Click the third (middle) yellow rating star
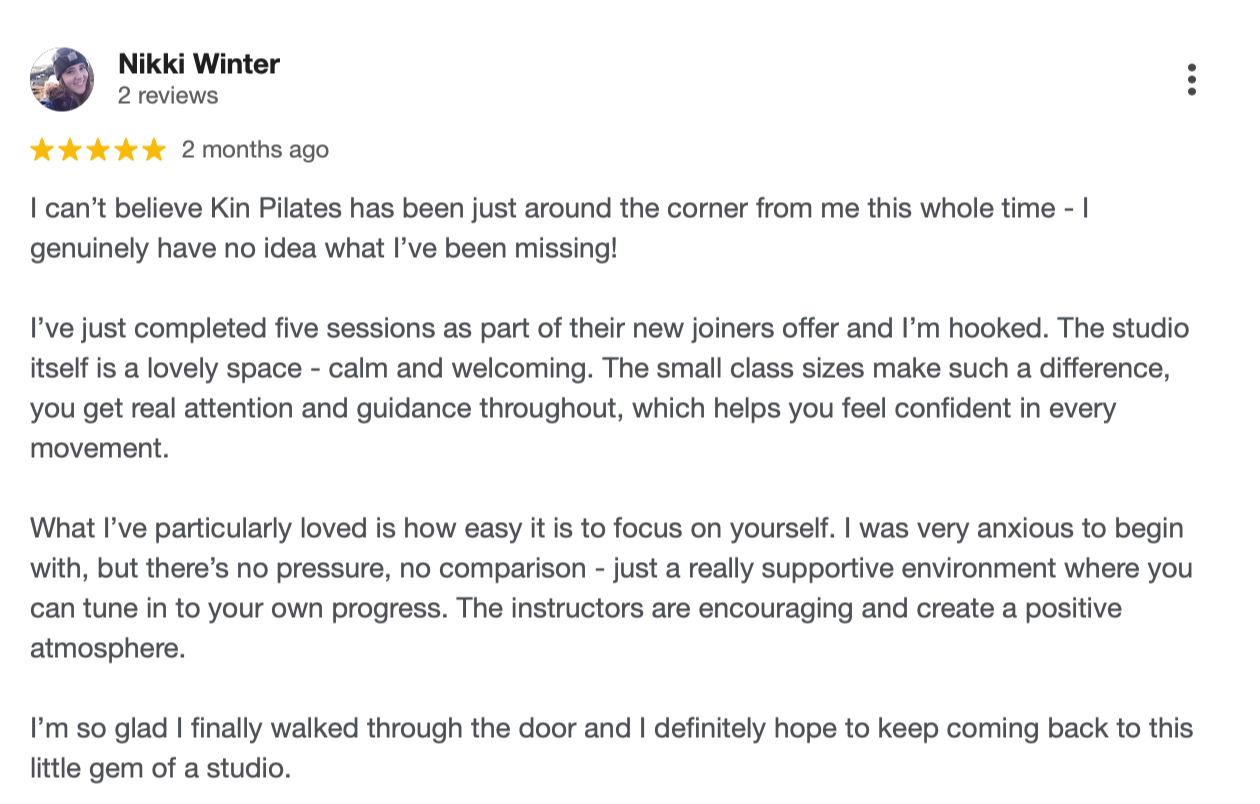Screen dimensions: 1260x804 tap(98, 150)
